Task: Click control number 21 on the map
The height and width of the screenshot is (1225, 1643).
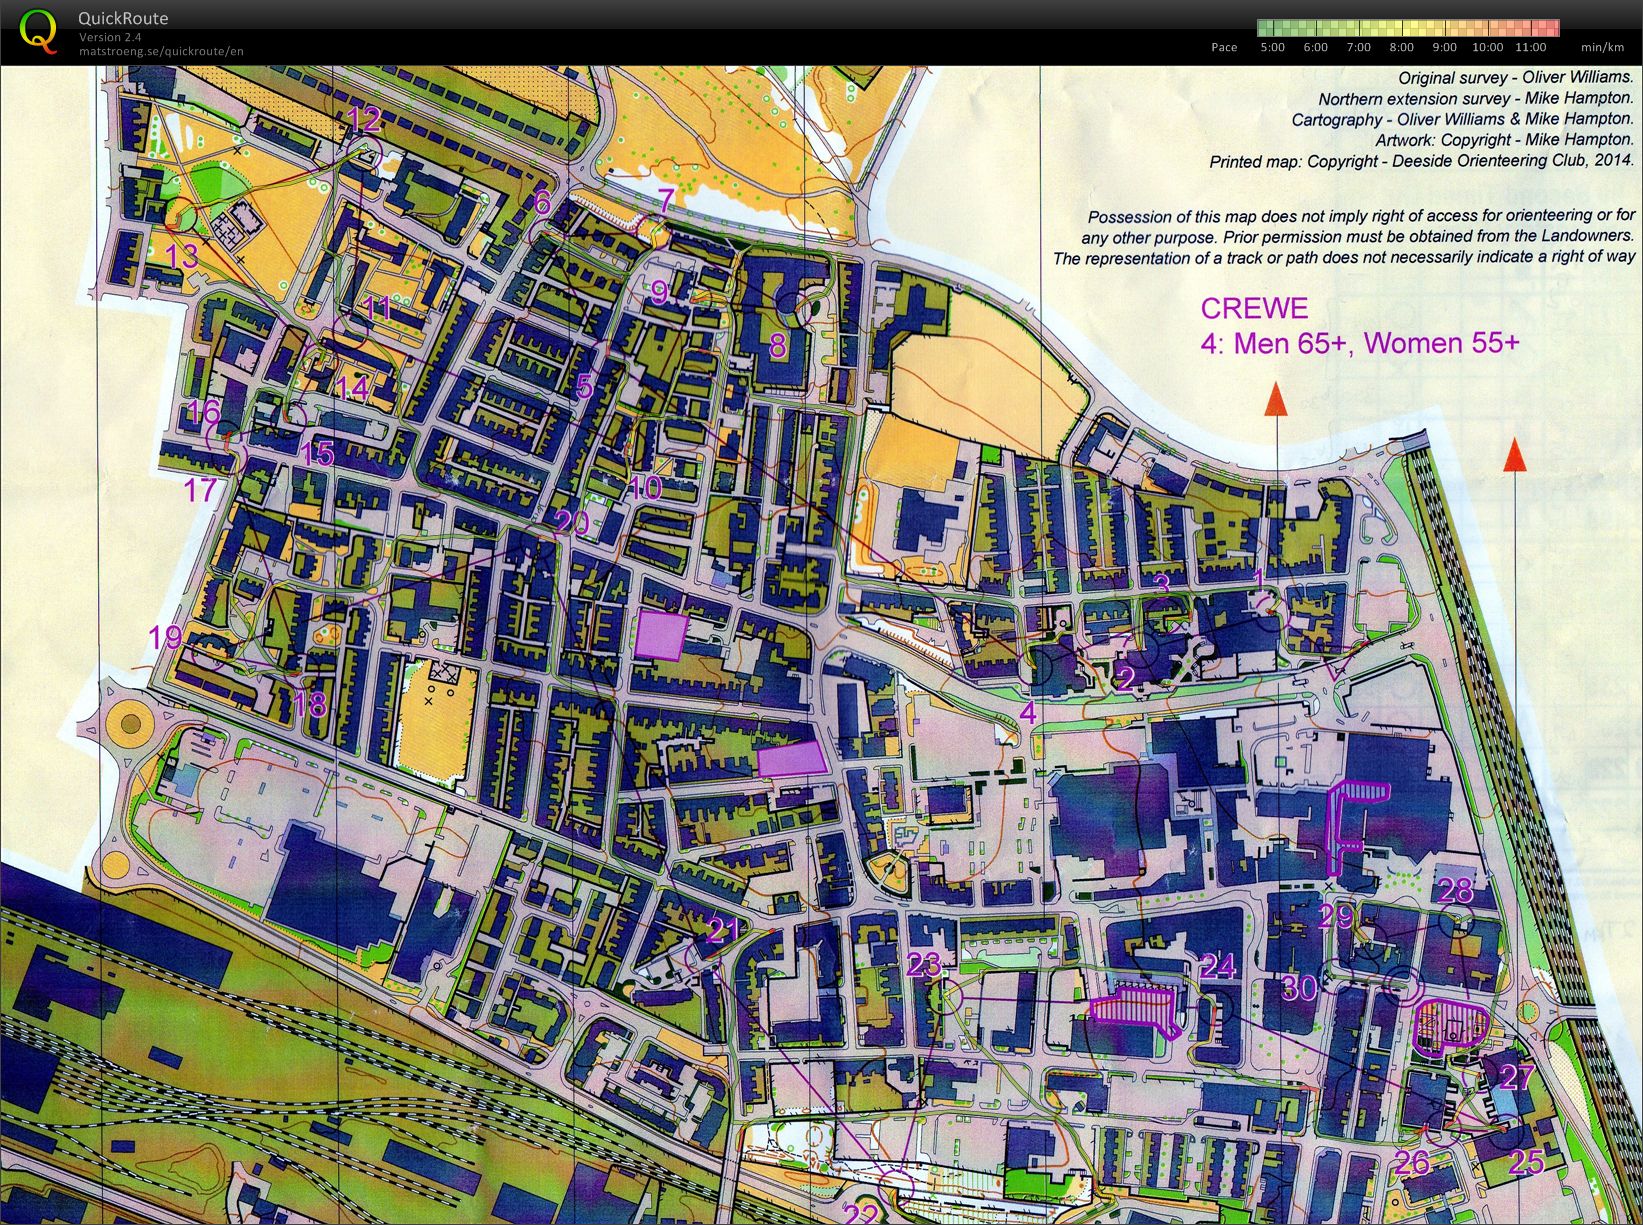Action: click(x=723, y=931)
